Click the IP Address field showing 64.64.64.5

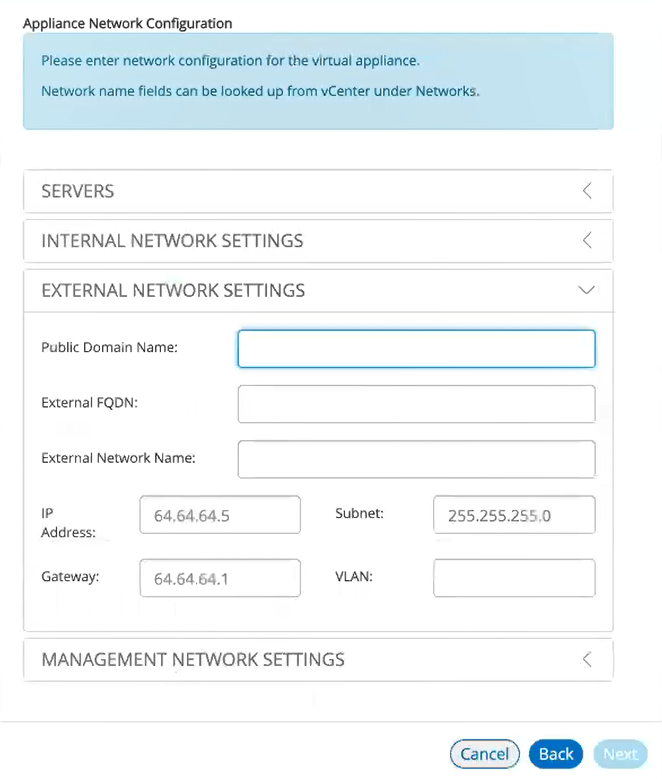point(220,515)
